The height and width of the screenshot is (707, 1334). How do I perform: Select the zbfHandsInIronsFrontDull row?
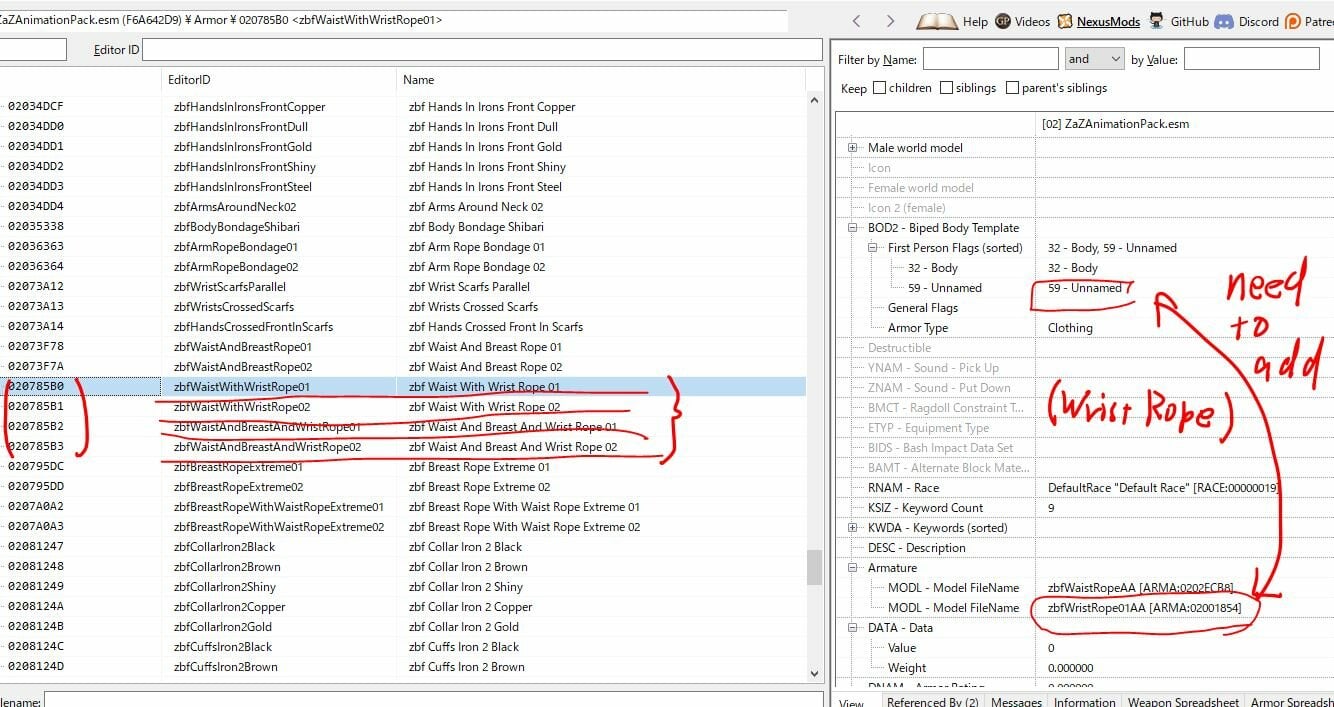pyautogui.click(x=403, y=127)
